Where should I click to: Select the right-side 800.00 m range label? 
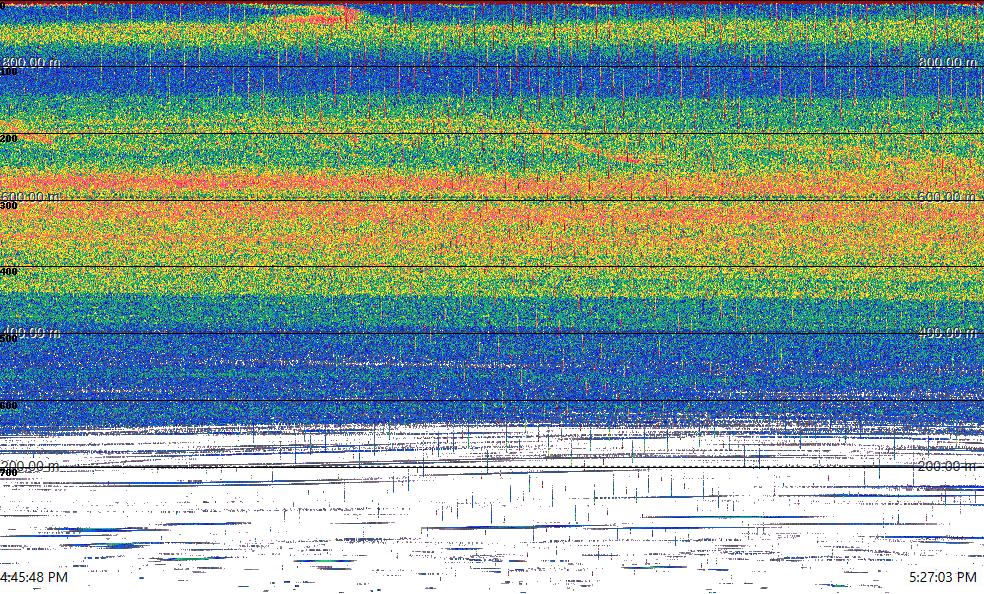point(948,61)
